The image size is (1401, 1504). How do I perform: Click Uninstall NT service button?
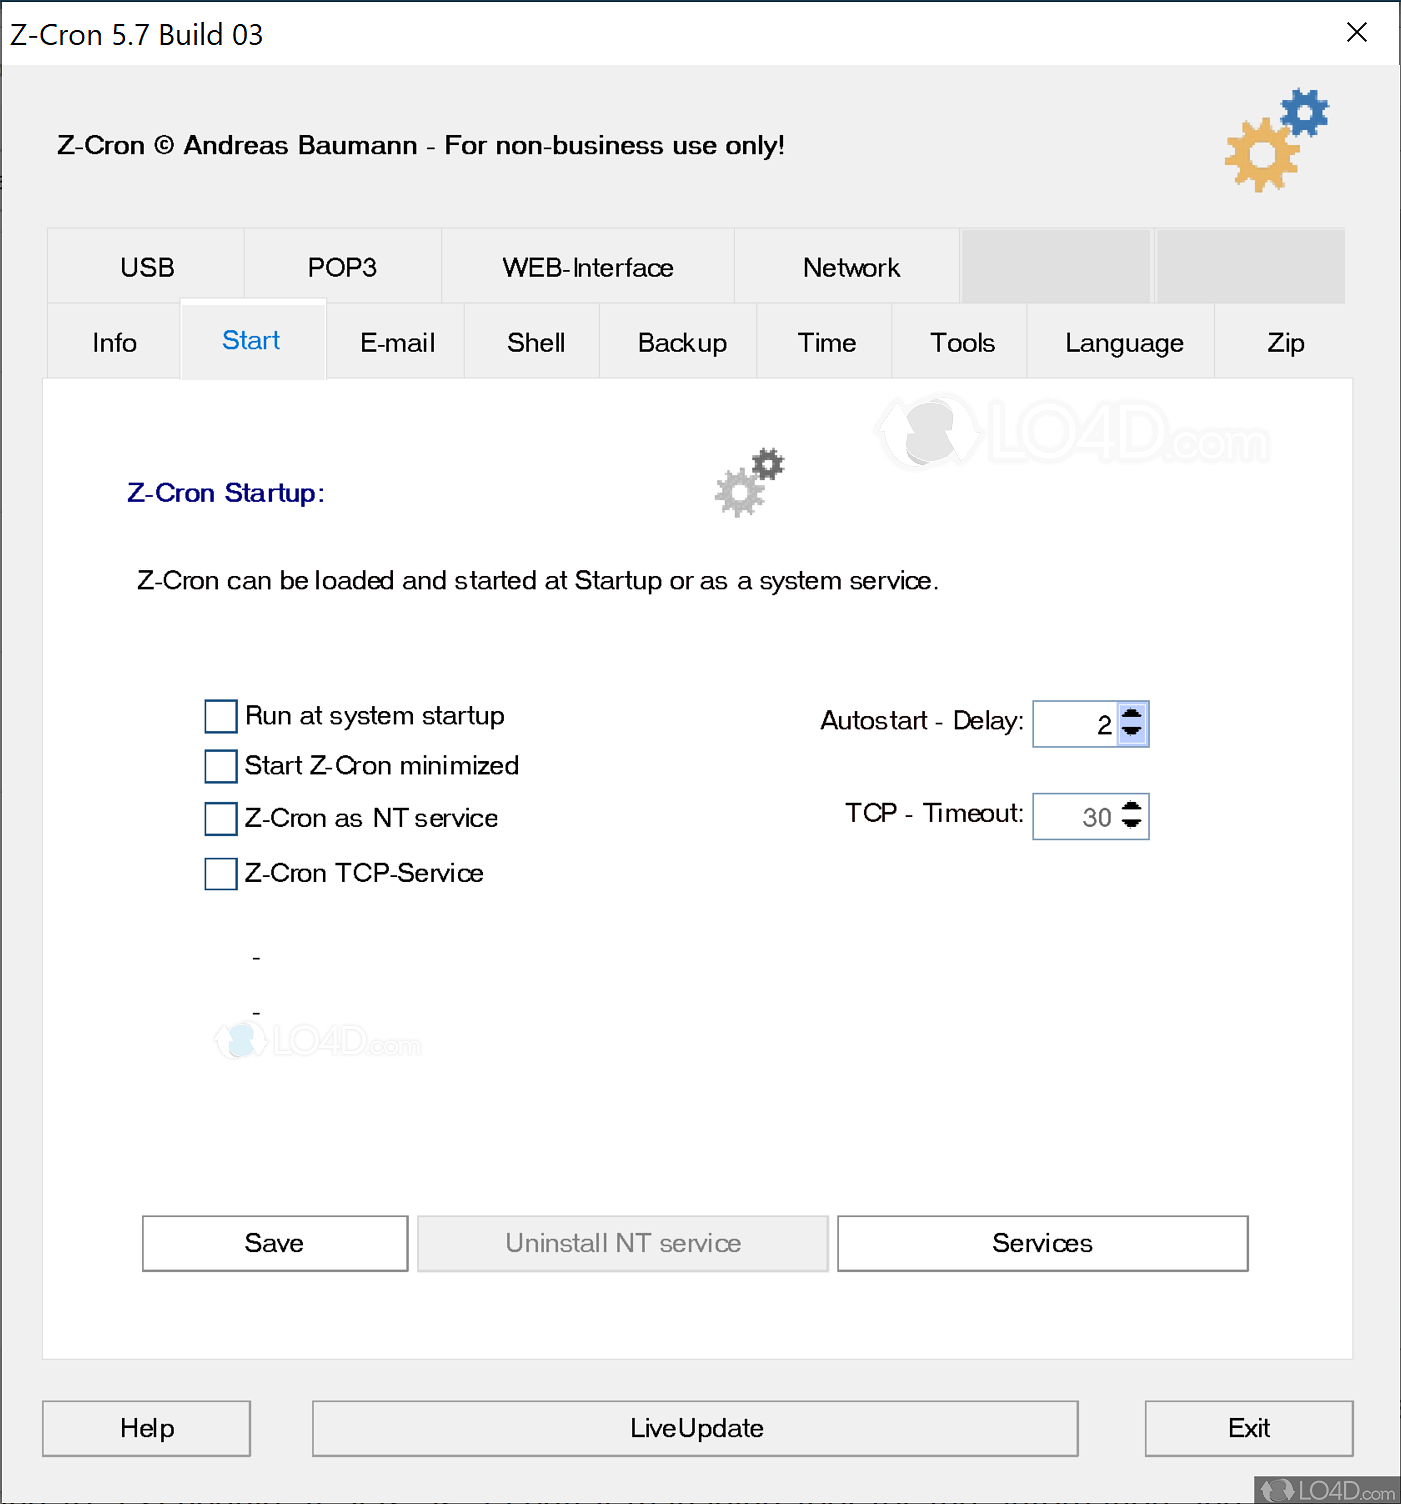point(623,1243)
